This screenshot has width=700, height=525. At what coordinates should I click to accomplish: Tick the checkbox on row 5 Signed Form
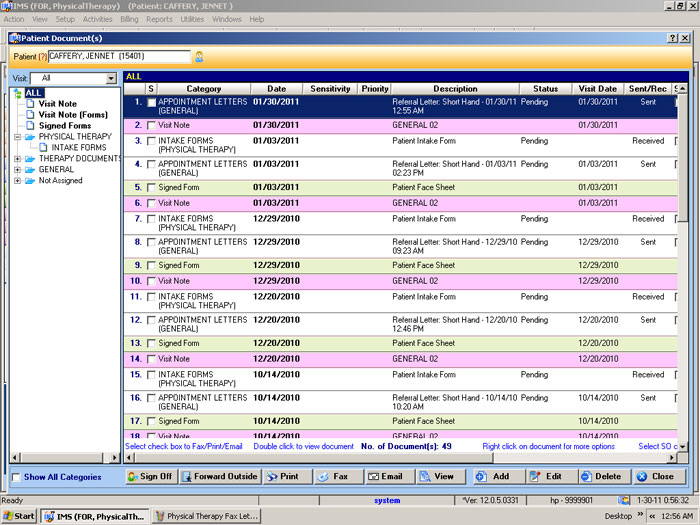152,187
